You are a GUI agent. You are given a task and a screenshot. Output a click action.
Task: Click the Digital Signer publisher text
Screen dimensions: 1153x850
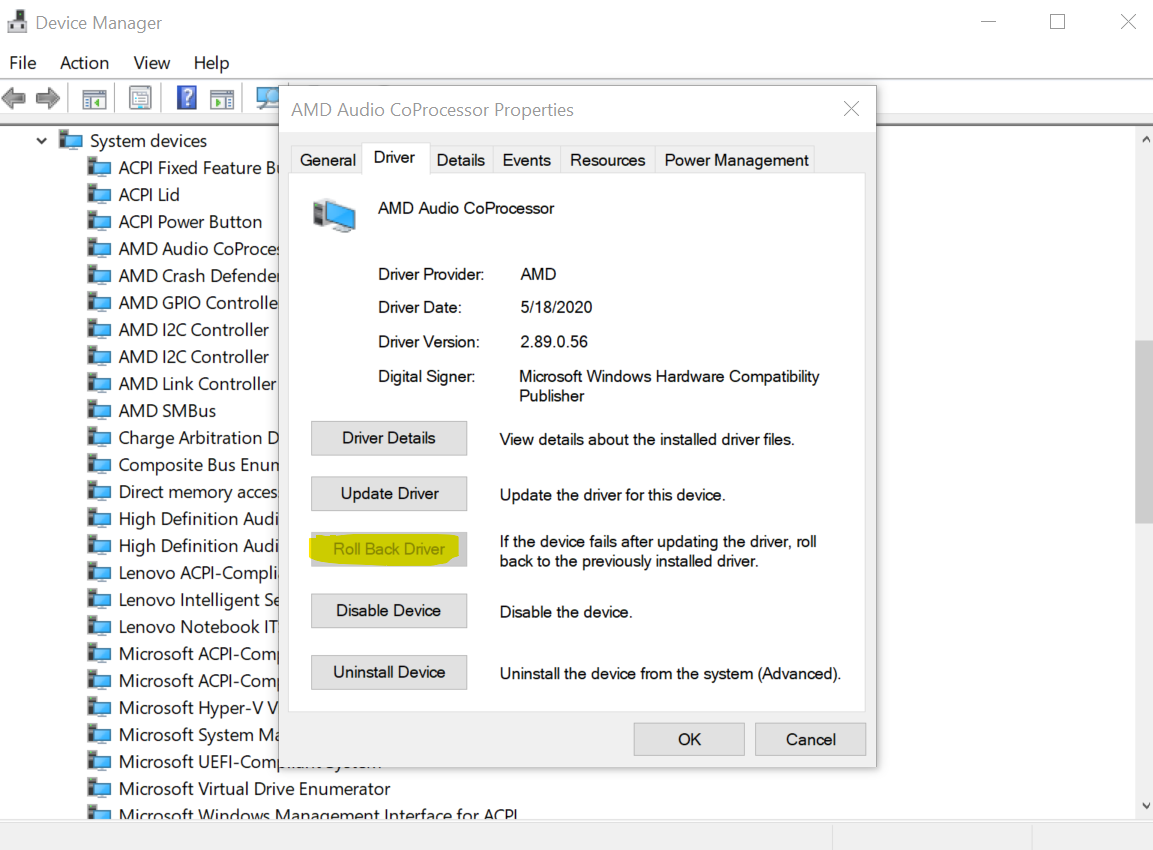pyautogui.click(x=669, y=386)
